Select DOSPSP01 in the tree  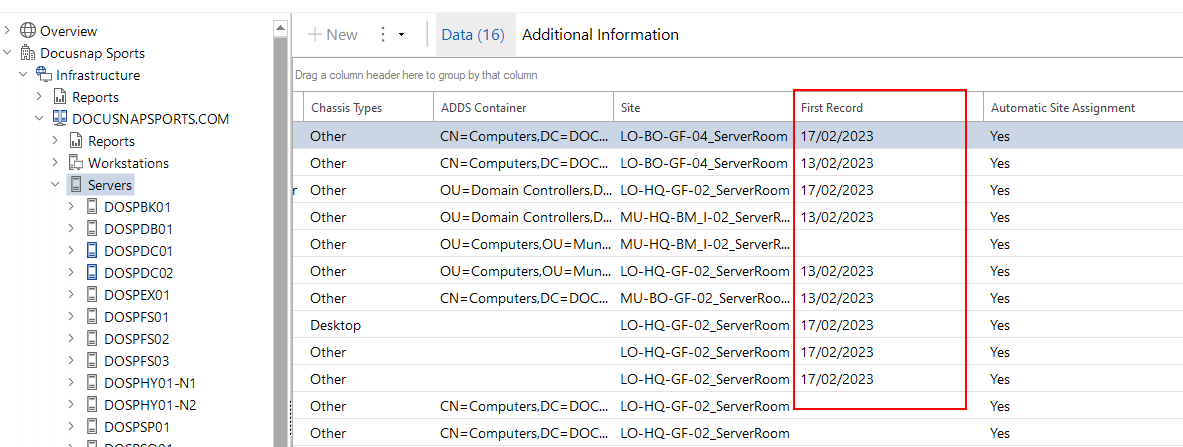pyautogui.click(x=137, y=425)
